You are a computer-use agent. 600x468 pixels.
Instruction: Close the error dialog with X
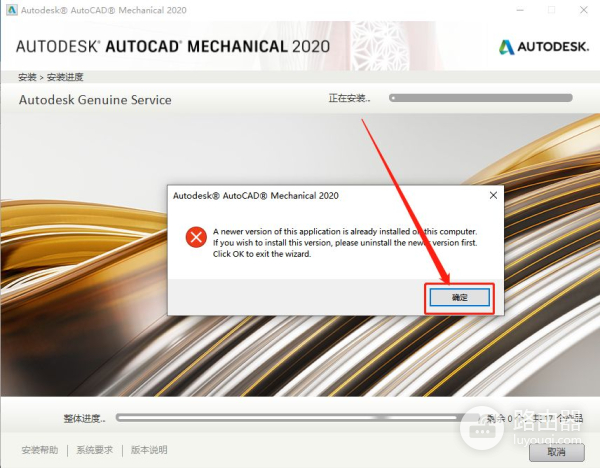pos(492,195)
